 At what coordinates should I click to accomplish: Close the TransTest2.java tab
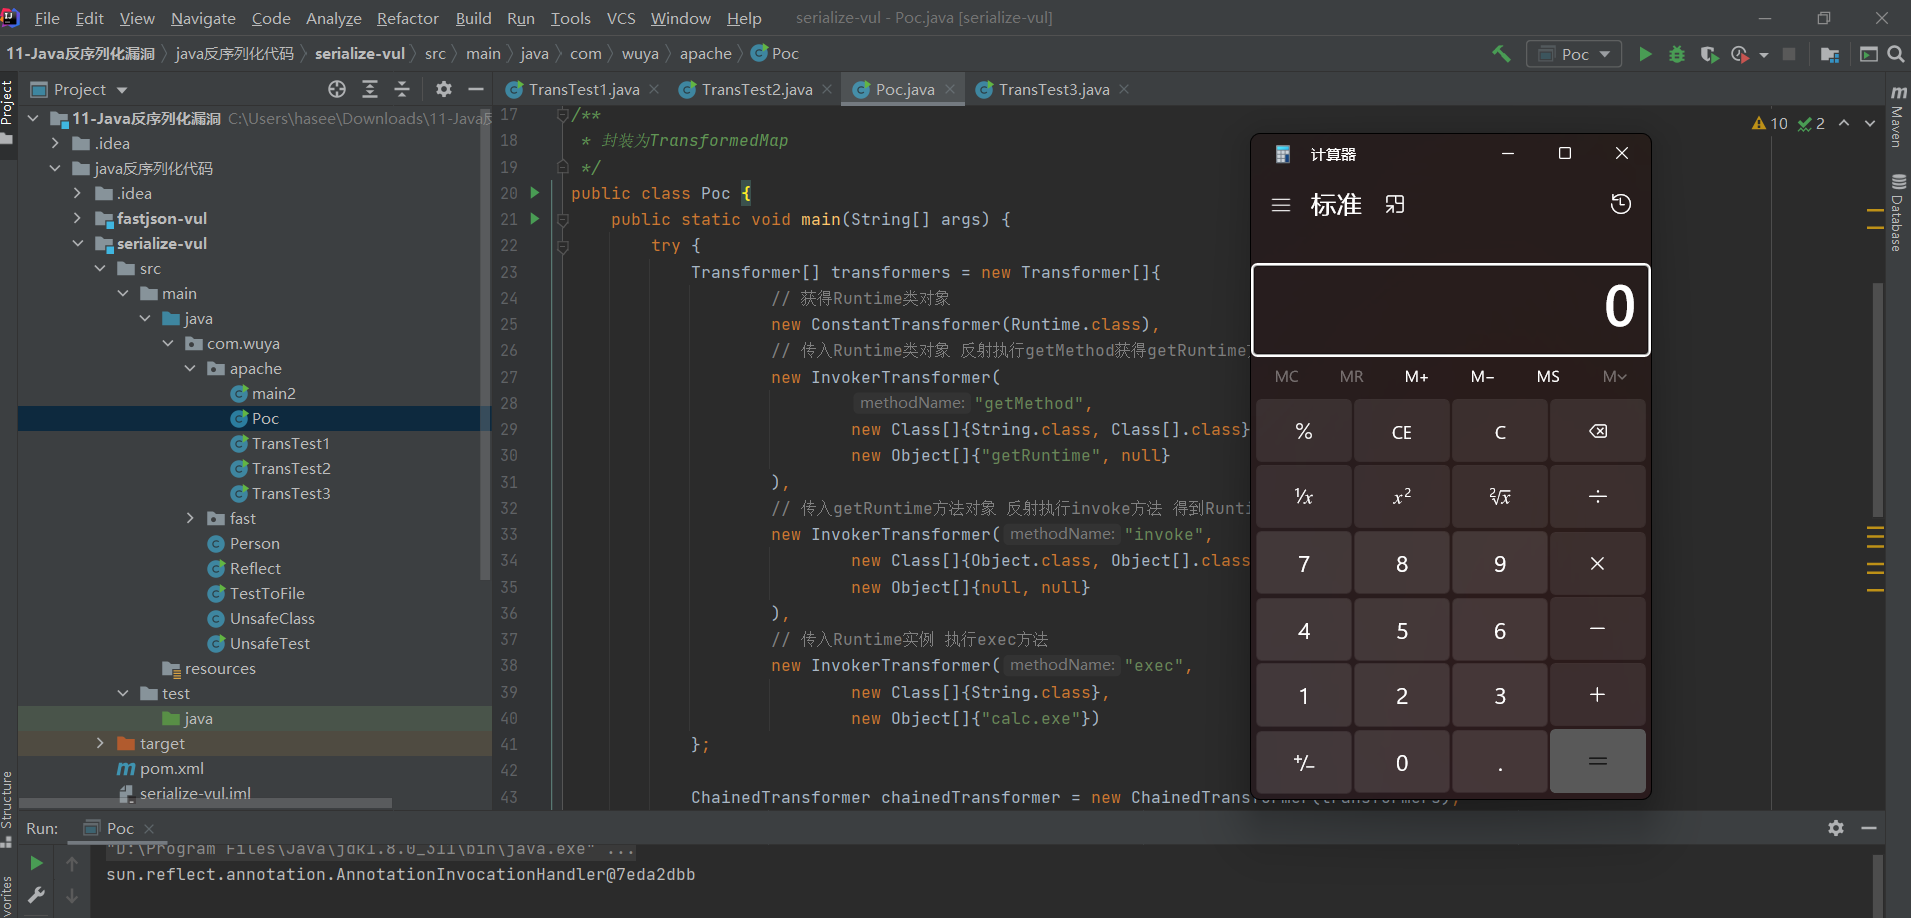[x=827, y=89]
